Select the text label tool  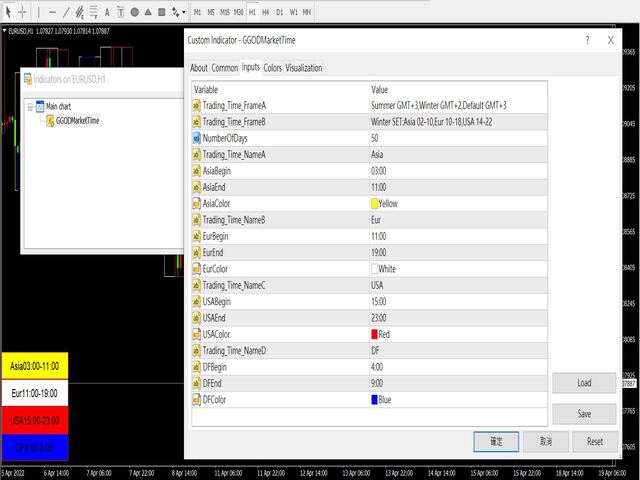121,12
